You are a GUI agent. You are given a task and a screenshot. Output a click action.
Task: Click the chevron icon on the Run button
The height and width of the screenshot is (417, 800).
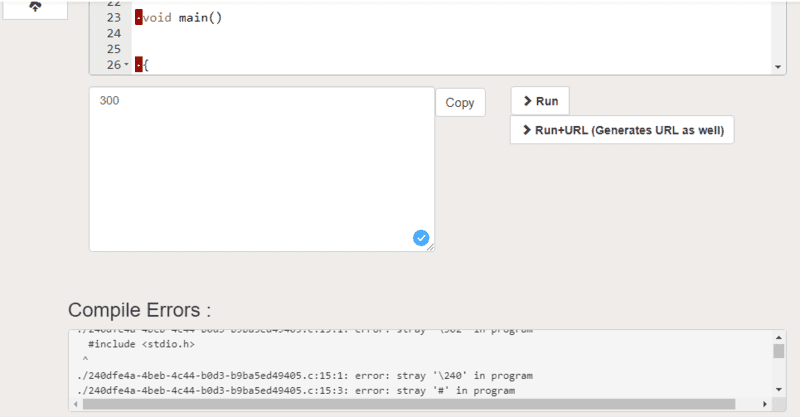click(526, 101)
